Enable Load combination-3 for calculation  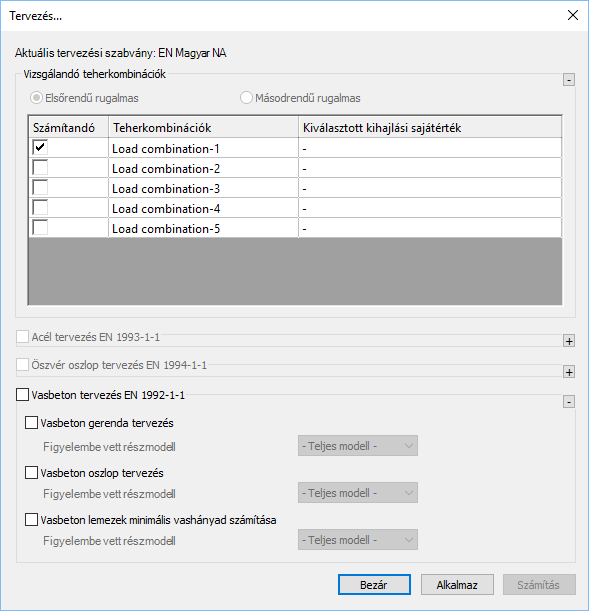point(40,187)
